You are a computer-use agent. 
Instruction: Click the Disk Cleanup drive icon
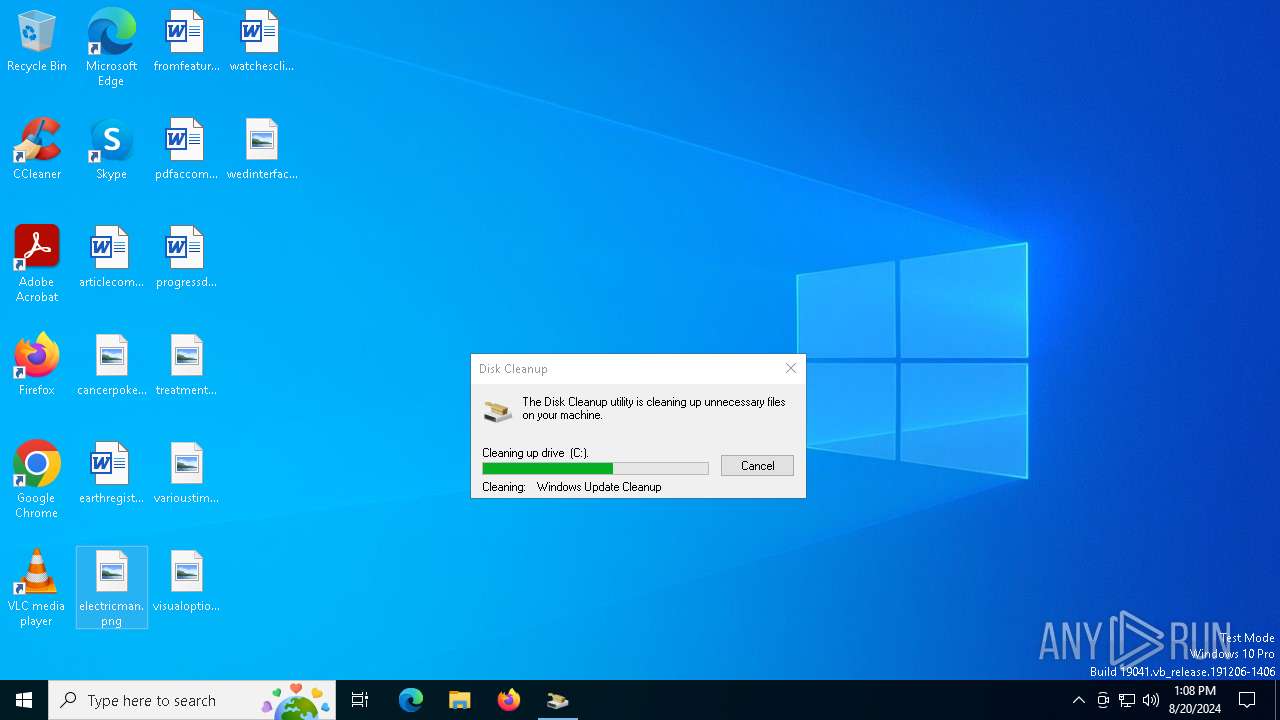pos(497,410)
